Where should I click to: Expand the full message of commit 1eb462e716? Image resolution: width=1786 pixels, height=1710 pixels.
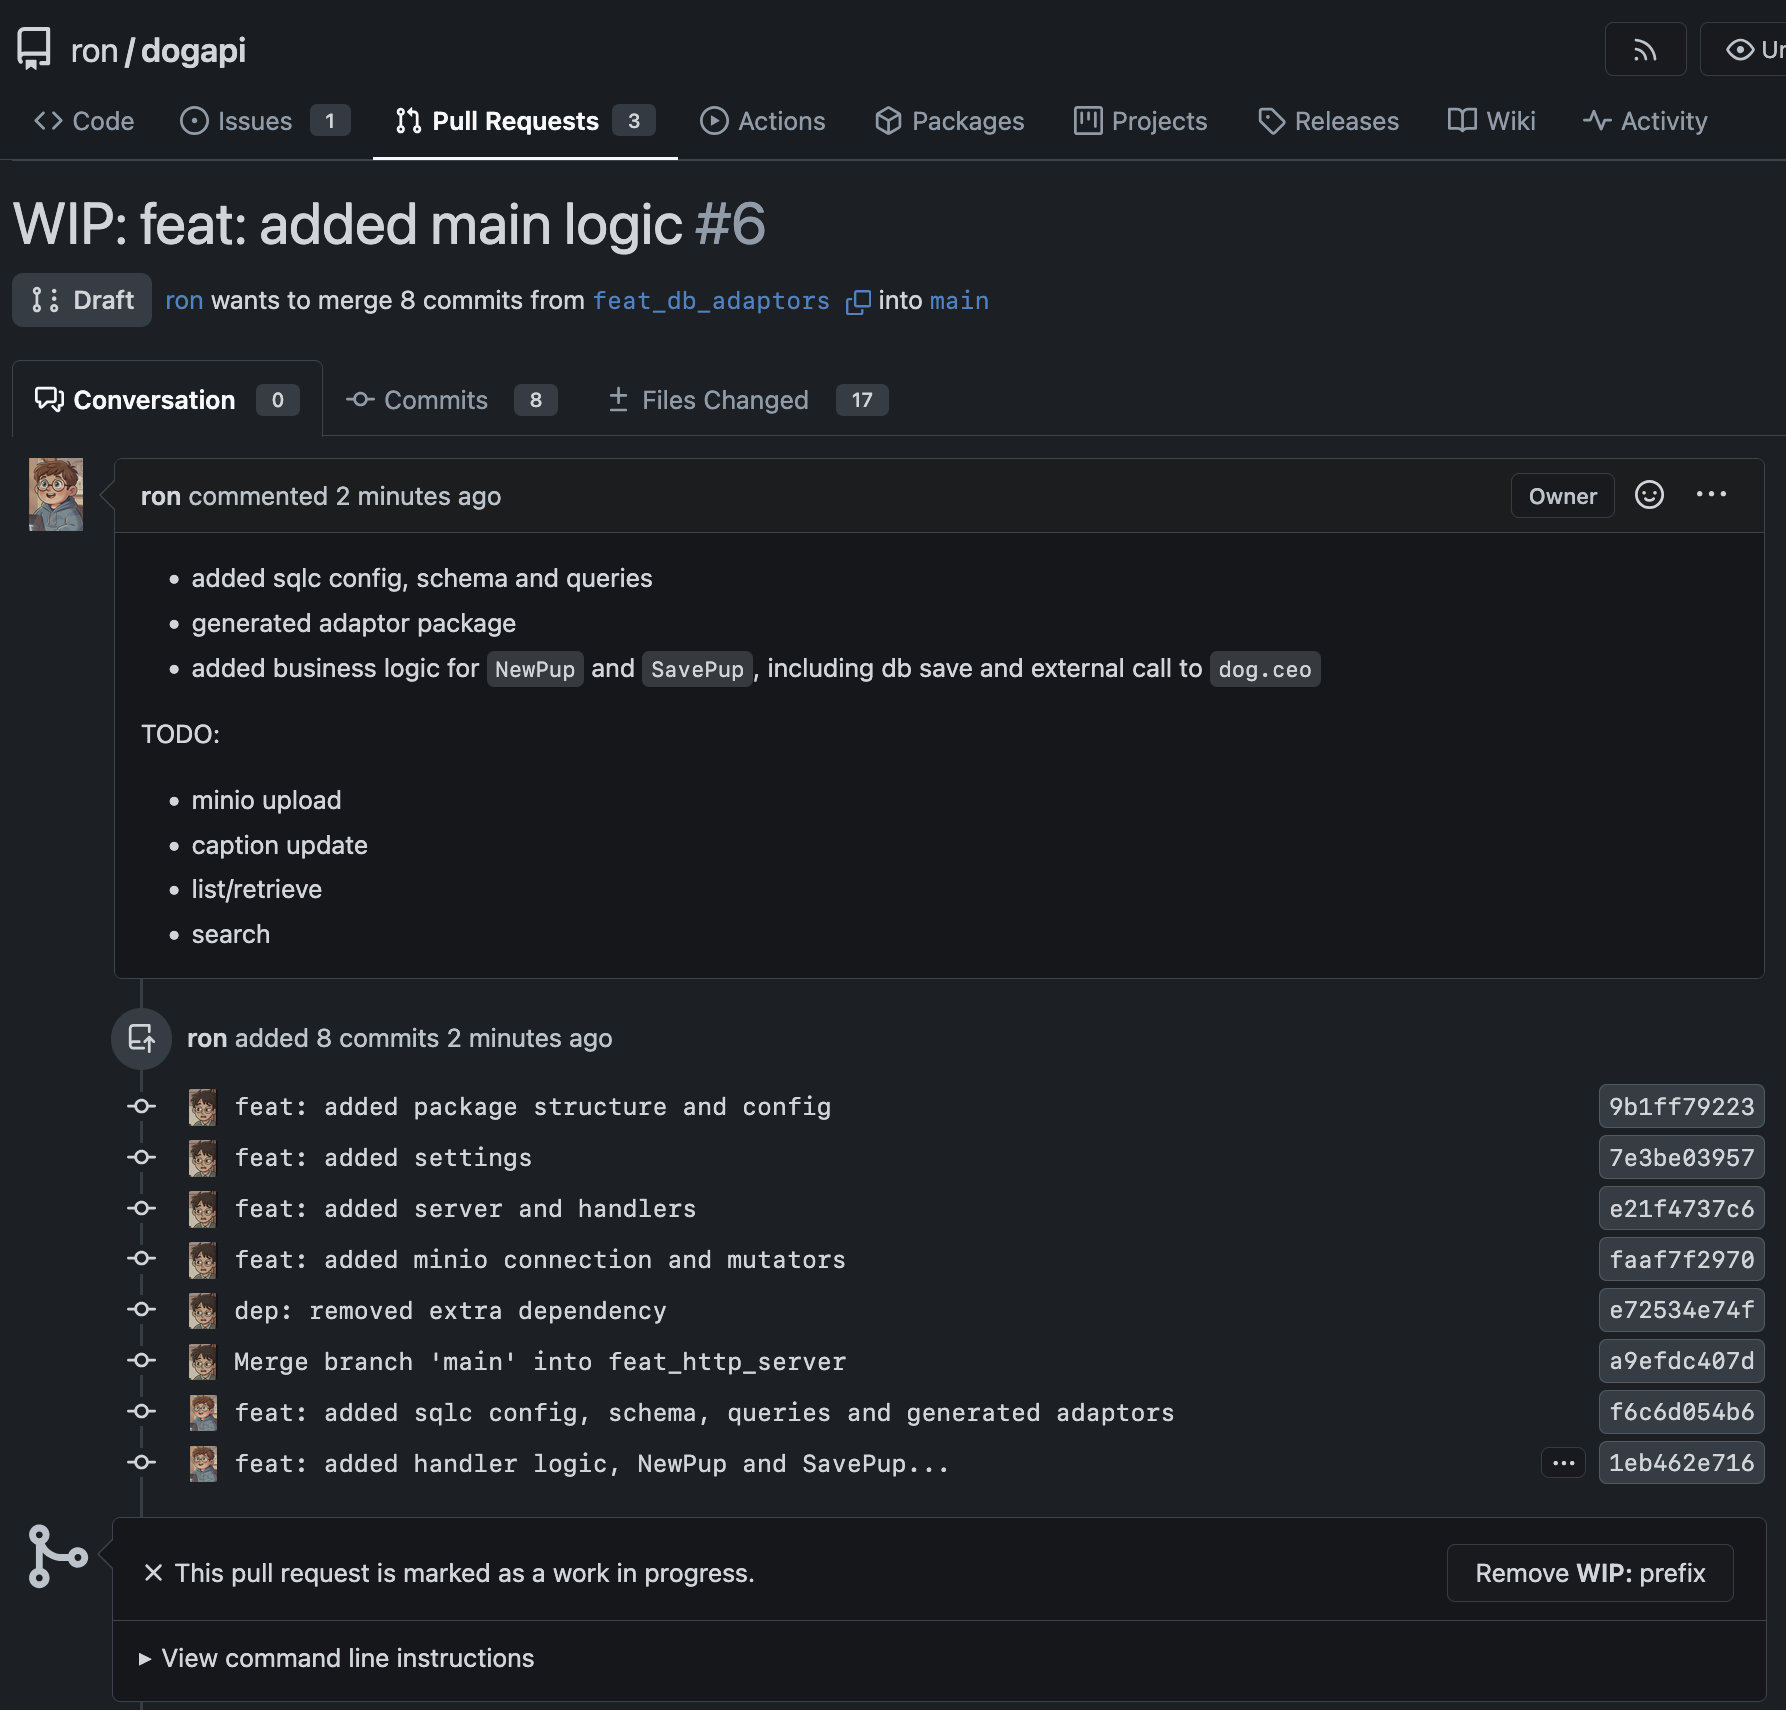[x=1563, y=1463]
